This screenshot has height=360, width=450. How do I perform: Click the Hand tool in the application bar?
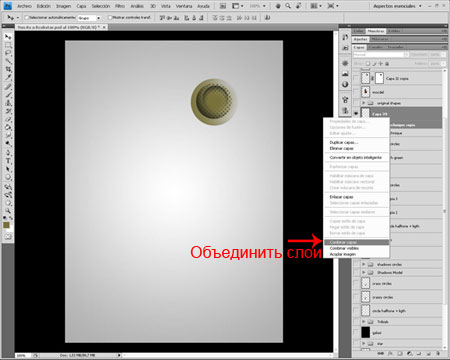(279, 6)
